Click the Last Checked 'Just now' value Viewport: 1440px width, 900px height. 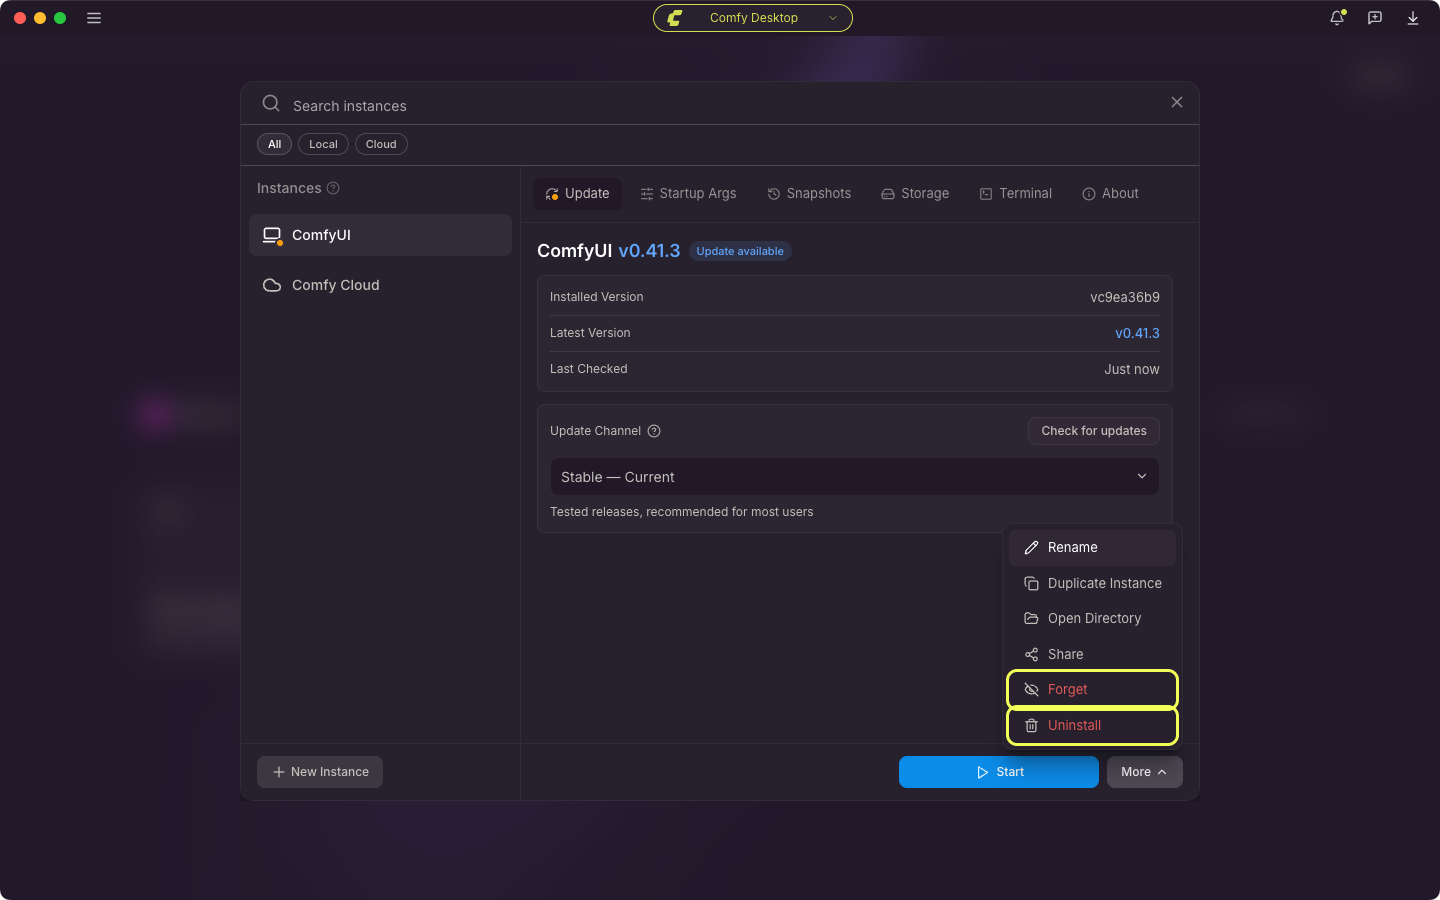1132,369
